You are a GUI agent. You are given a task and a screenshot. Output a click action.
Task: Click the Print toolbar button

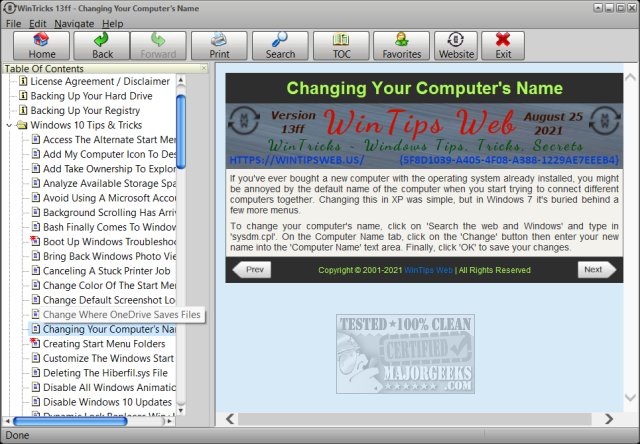click(219, 46)
